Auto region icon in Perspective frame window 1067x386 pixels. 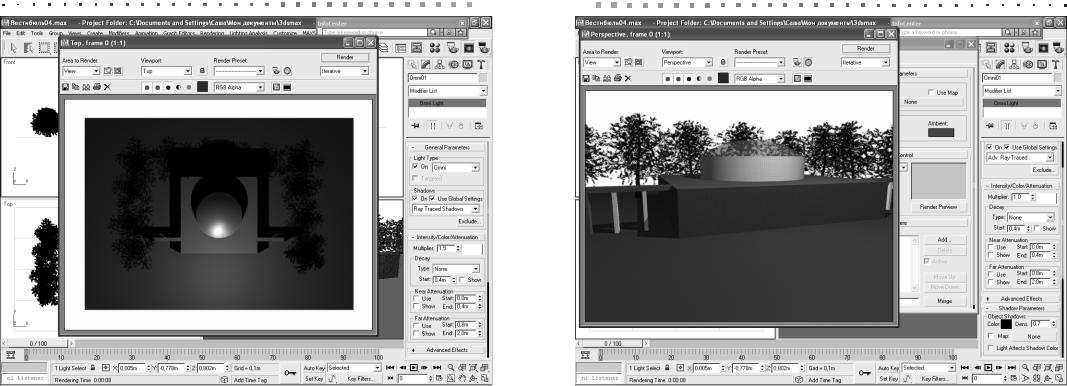click(639, 62)
